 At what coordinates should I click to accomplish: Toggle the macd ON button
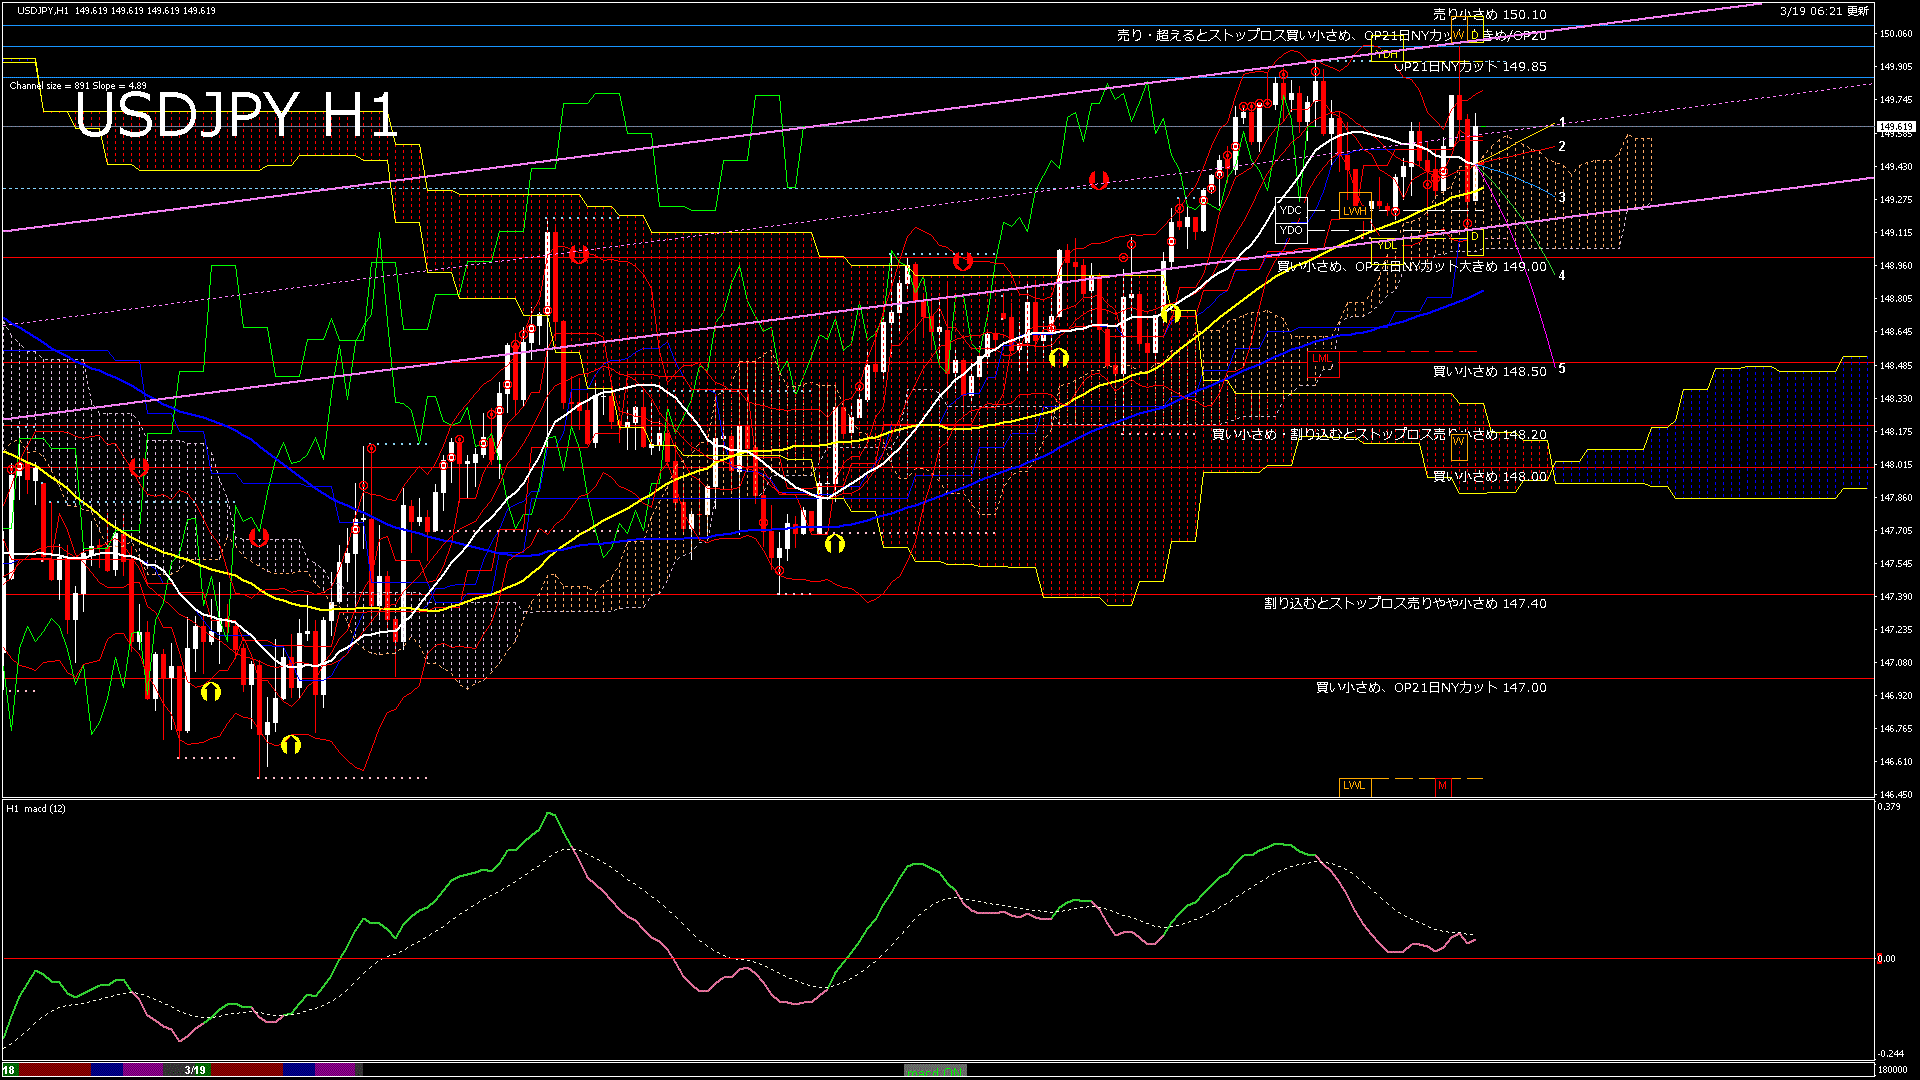(x=935, y=1070)
